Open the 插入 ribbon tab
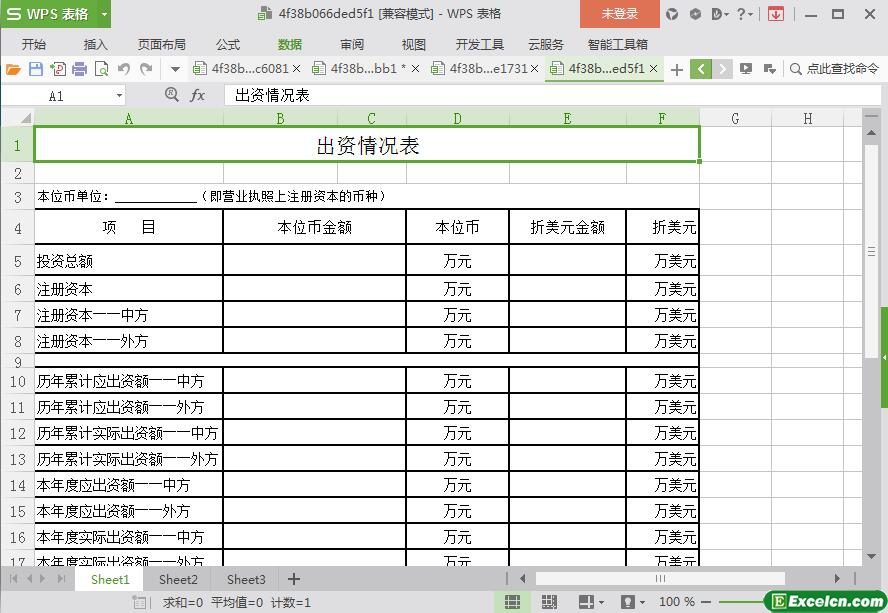Screen dimensions: 888x613 tap(95, 44)
